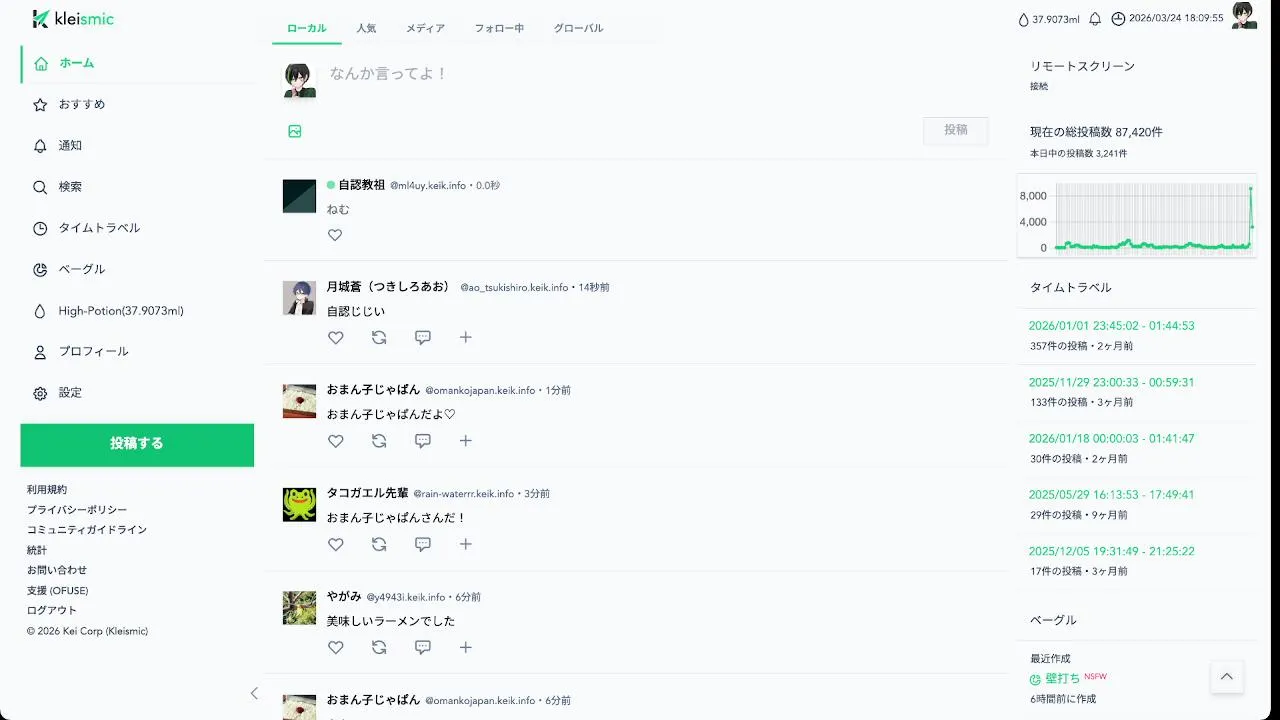Reply to やがみ's ramen post
Screen dimensions: 1280x720
coord(423,647)
